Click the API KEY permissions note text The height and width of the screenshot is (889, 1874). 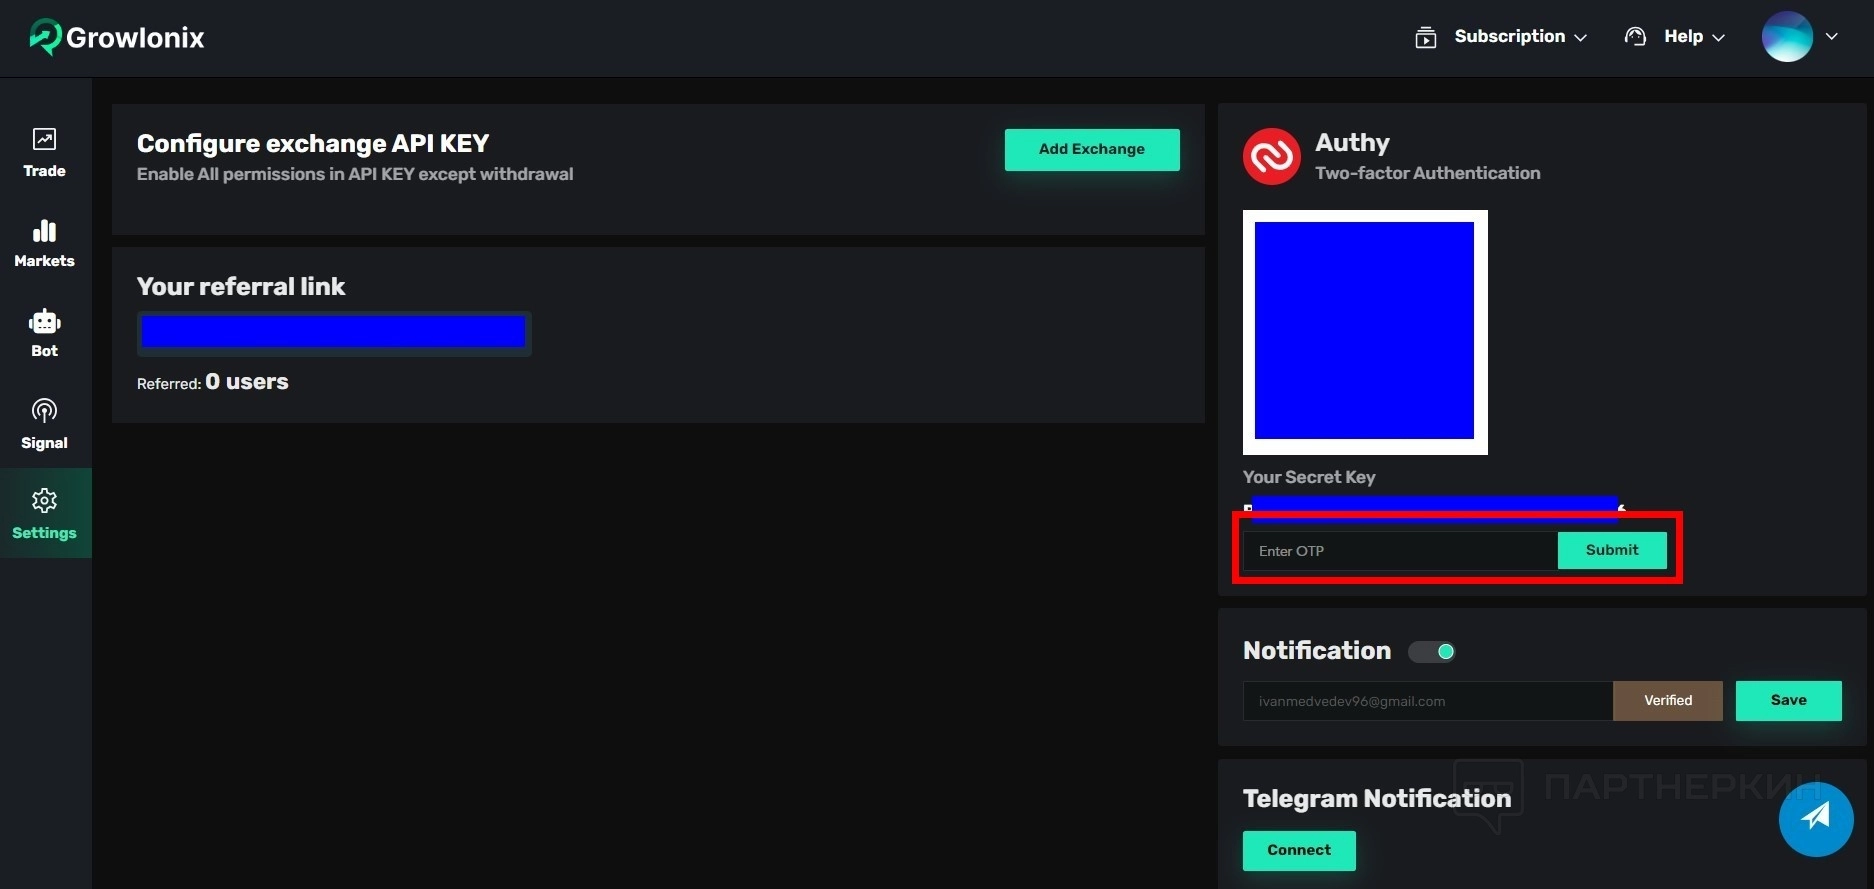click(355, 174)
